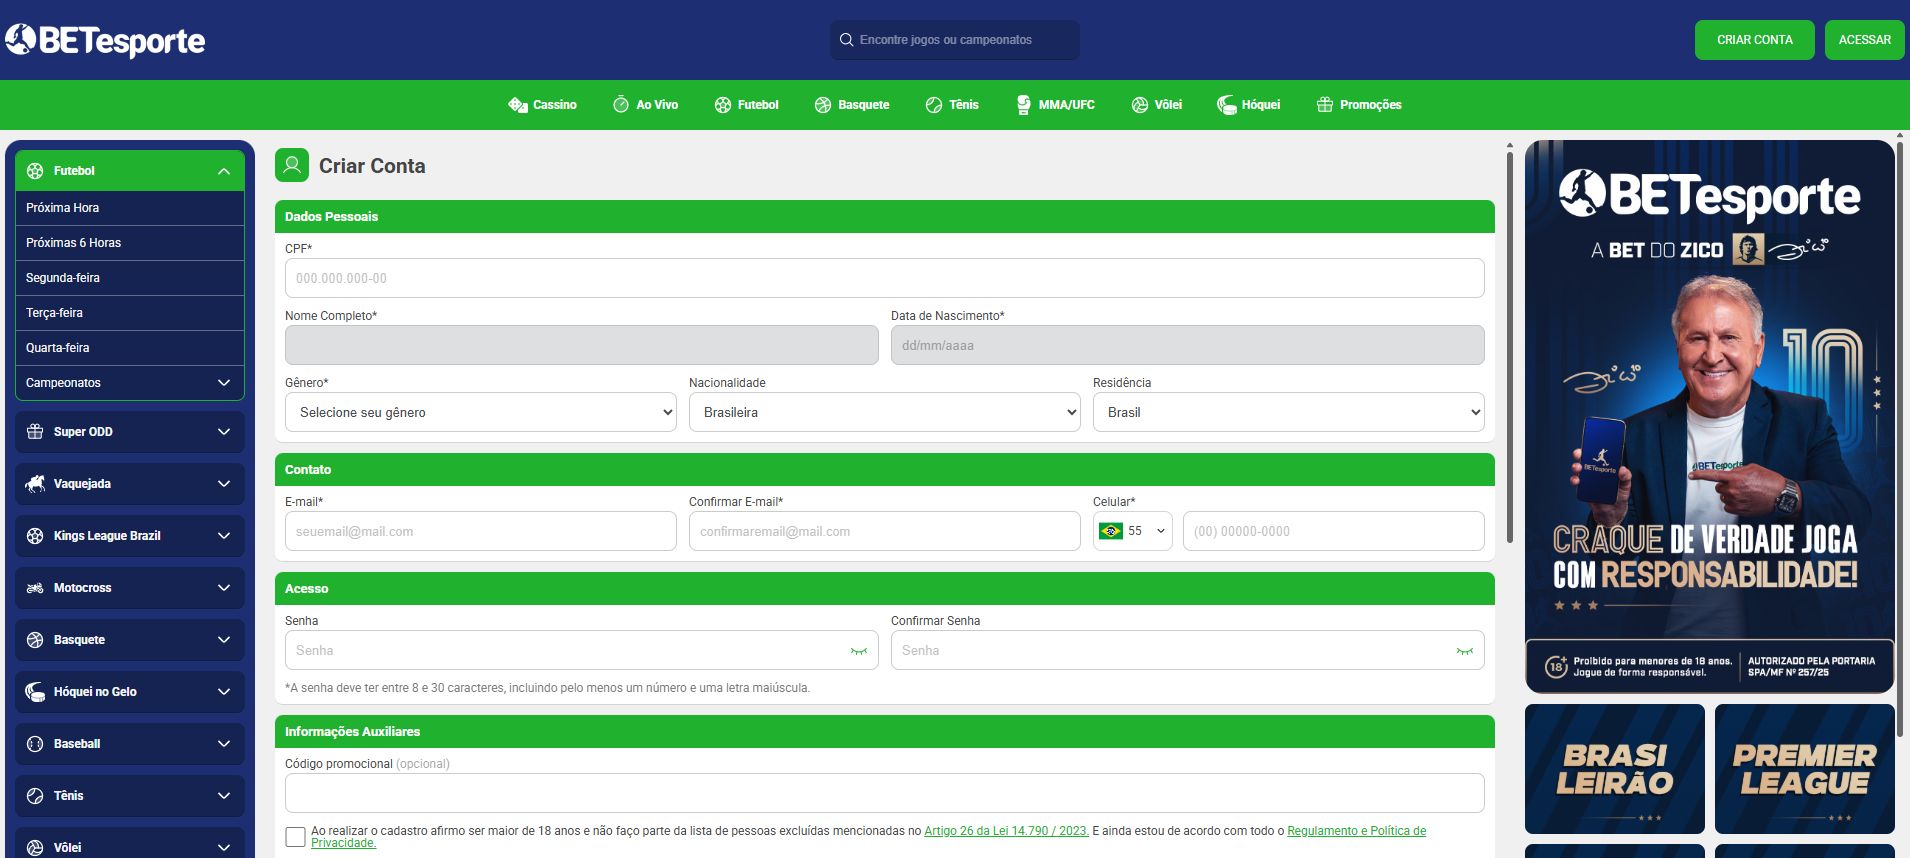Click the Basquete ball icon in the top nav
The height and width of the screenshot is (858, 1910).
[x=823, y=105]
